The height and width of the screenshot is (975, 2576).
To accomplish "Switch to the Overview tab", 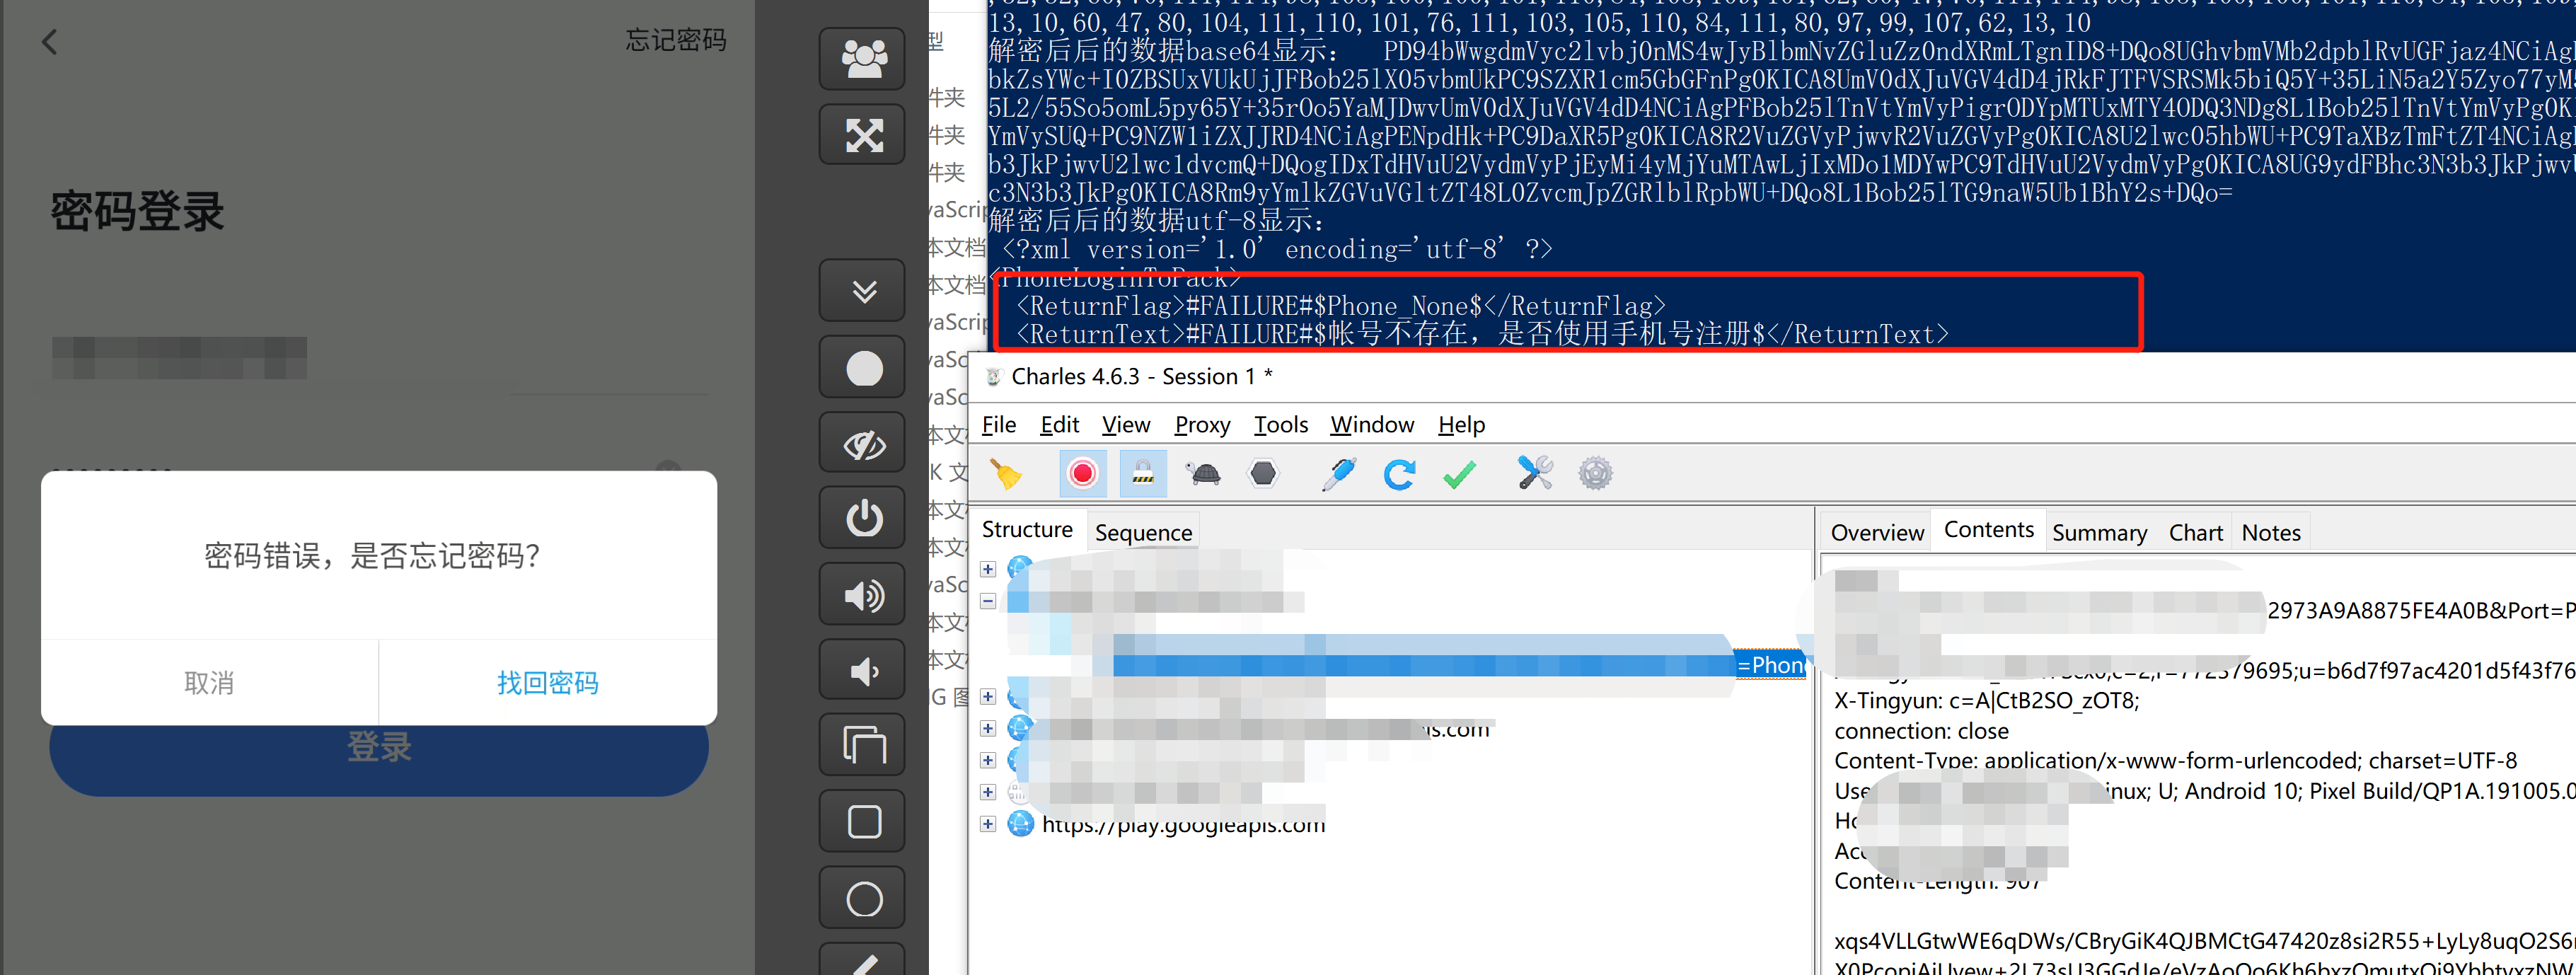I will point(1876,532).
